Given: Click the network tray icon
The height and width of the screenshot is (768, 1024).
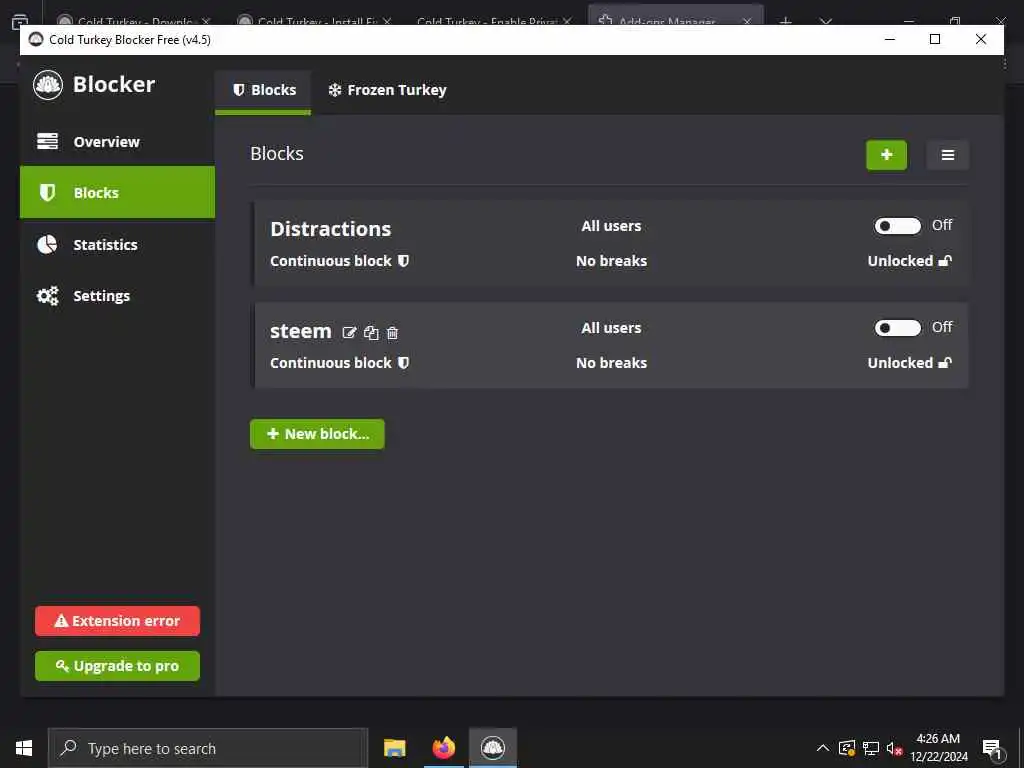Looking at the screenshot, I should tap(871, 748).
